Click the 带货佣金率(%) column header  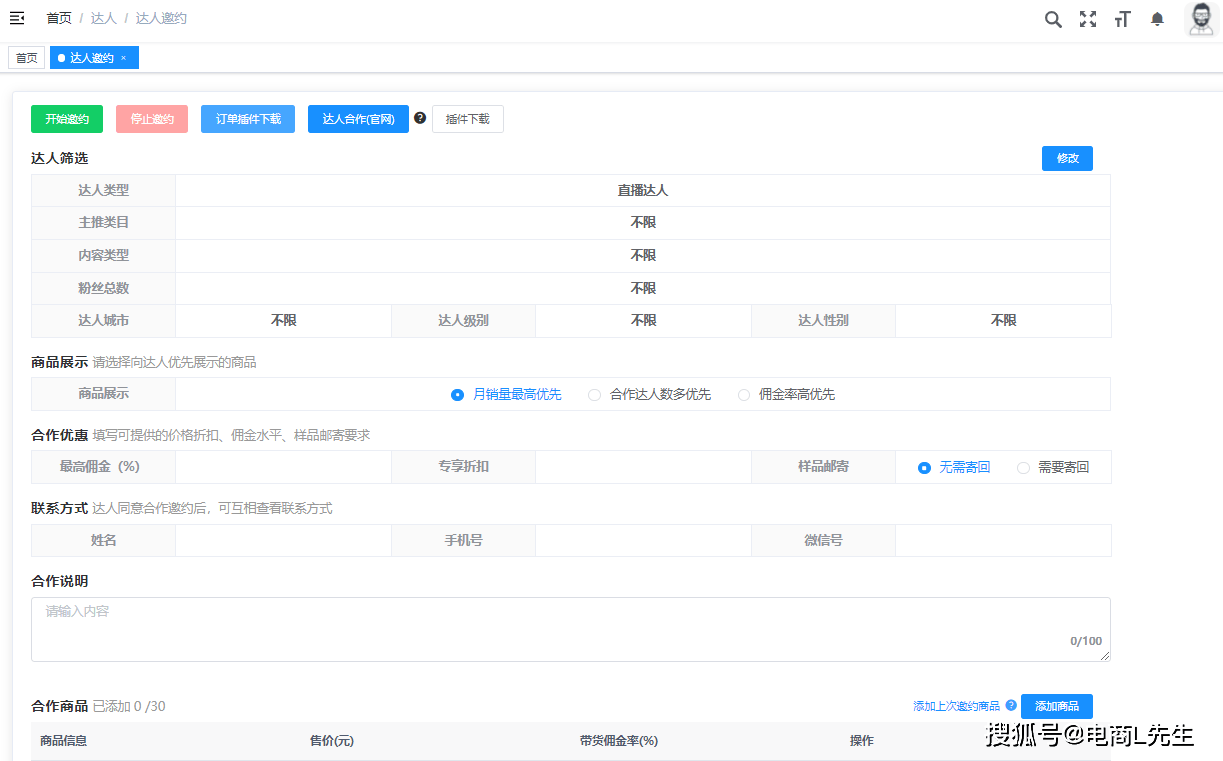[x=619, y=741]
